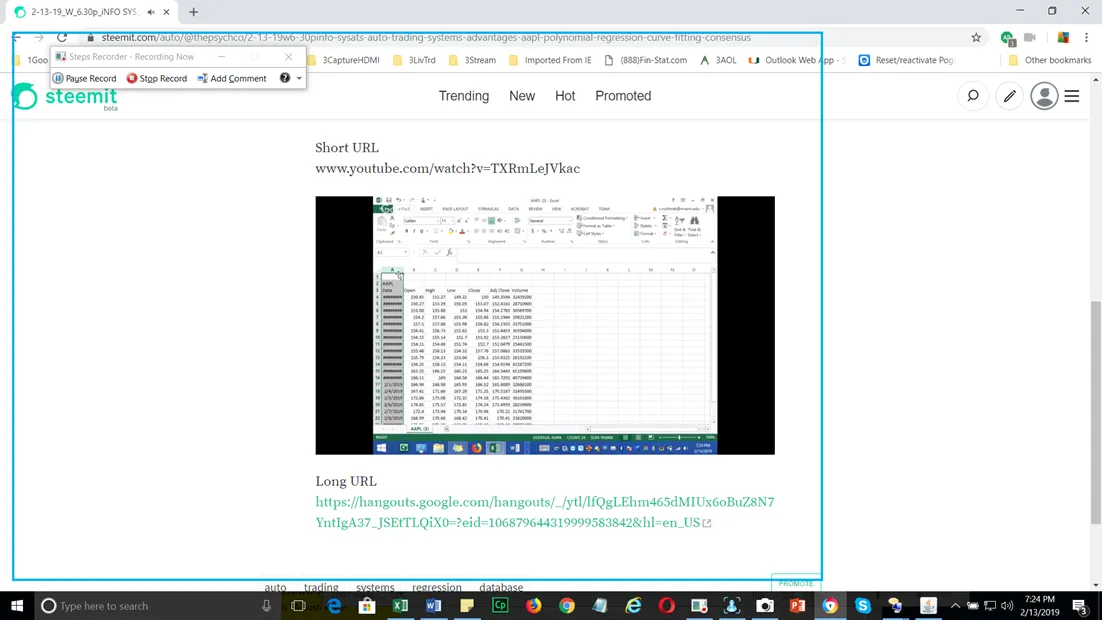Click the taskbar search box
1102x620 pixels.
(x=155, y=605)
